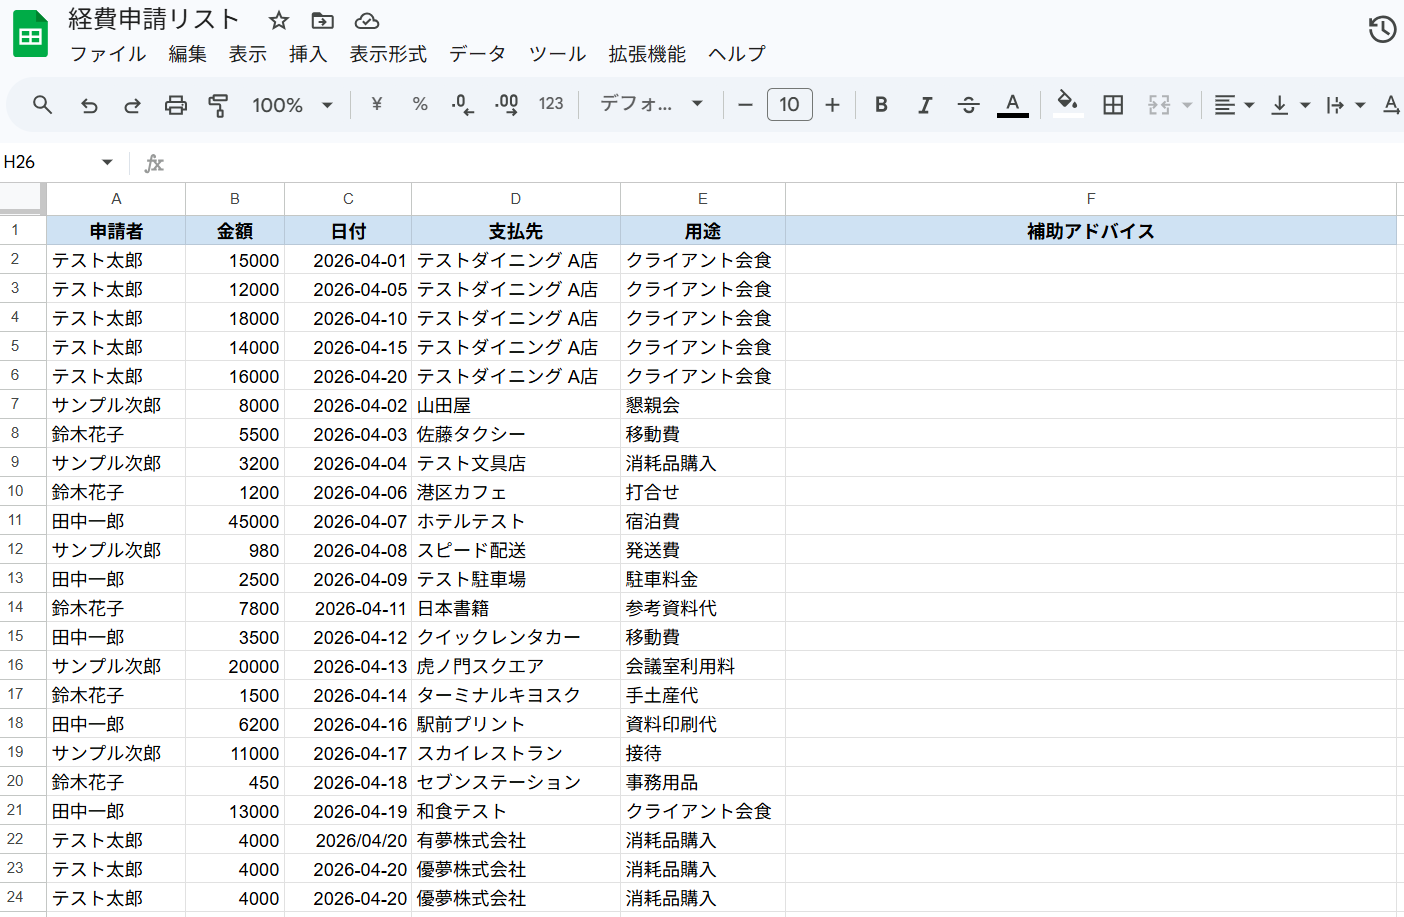The width and height of the screenshot is (1404, 917).
Task: Click the move-to-folder icon
Action: coord(322,20)
